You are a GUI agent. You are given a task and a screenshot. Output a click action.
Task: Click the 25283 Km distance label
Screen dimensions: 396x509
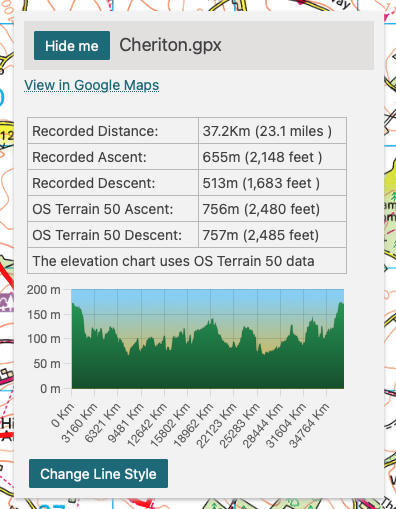click(x=240, y=425)
